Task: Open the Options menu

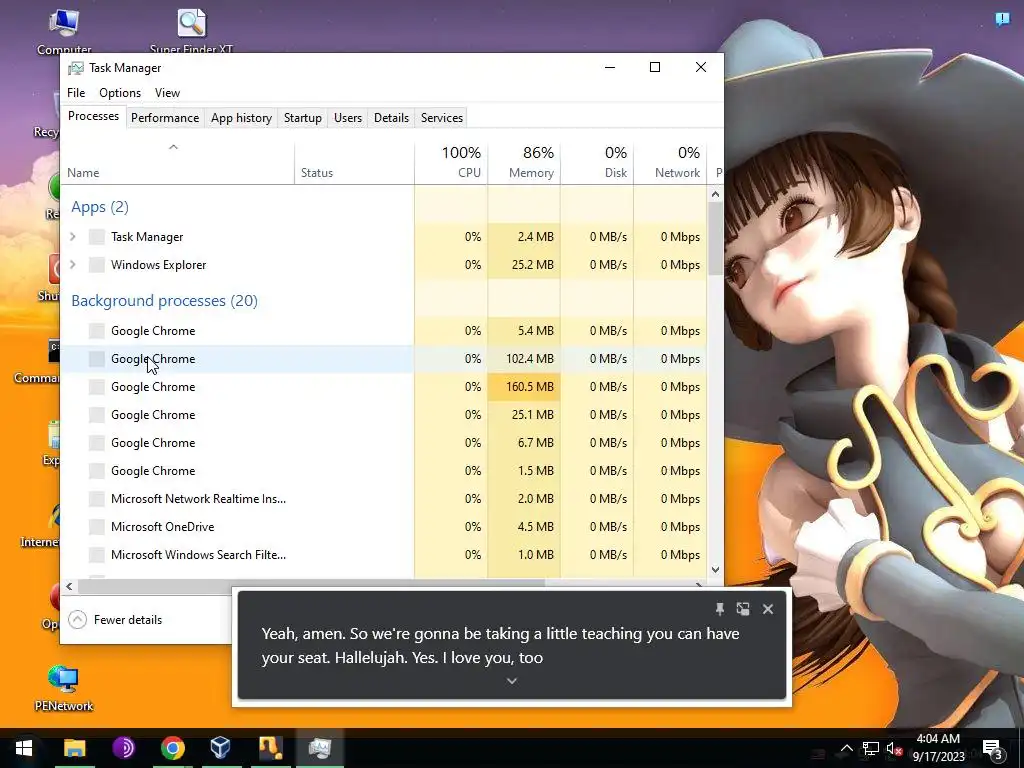Action: pyautogui.click(x=120, y=93)
